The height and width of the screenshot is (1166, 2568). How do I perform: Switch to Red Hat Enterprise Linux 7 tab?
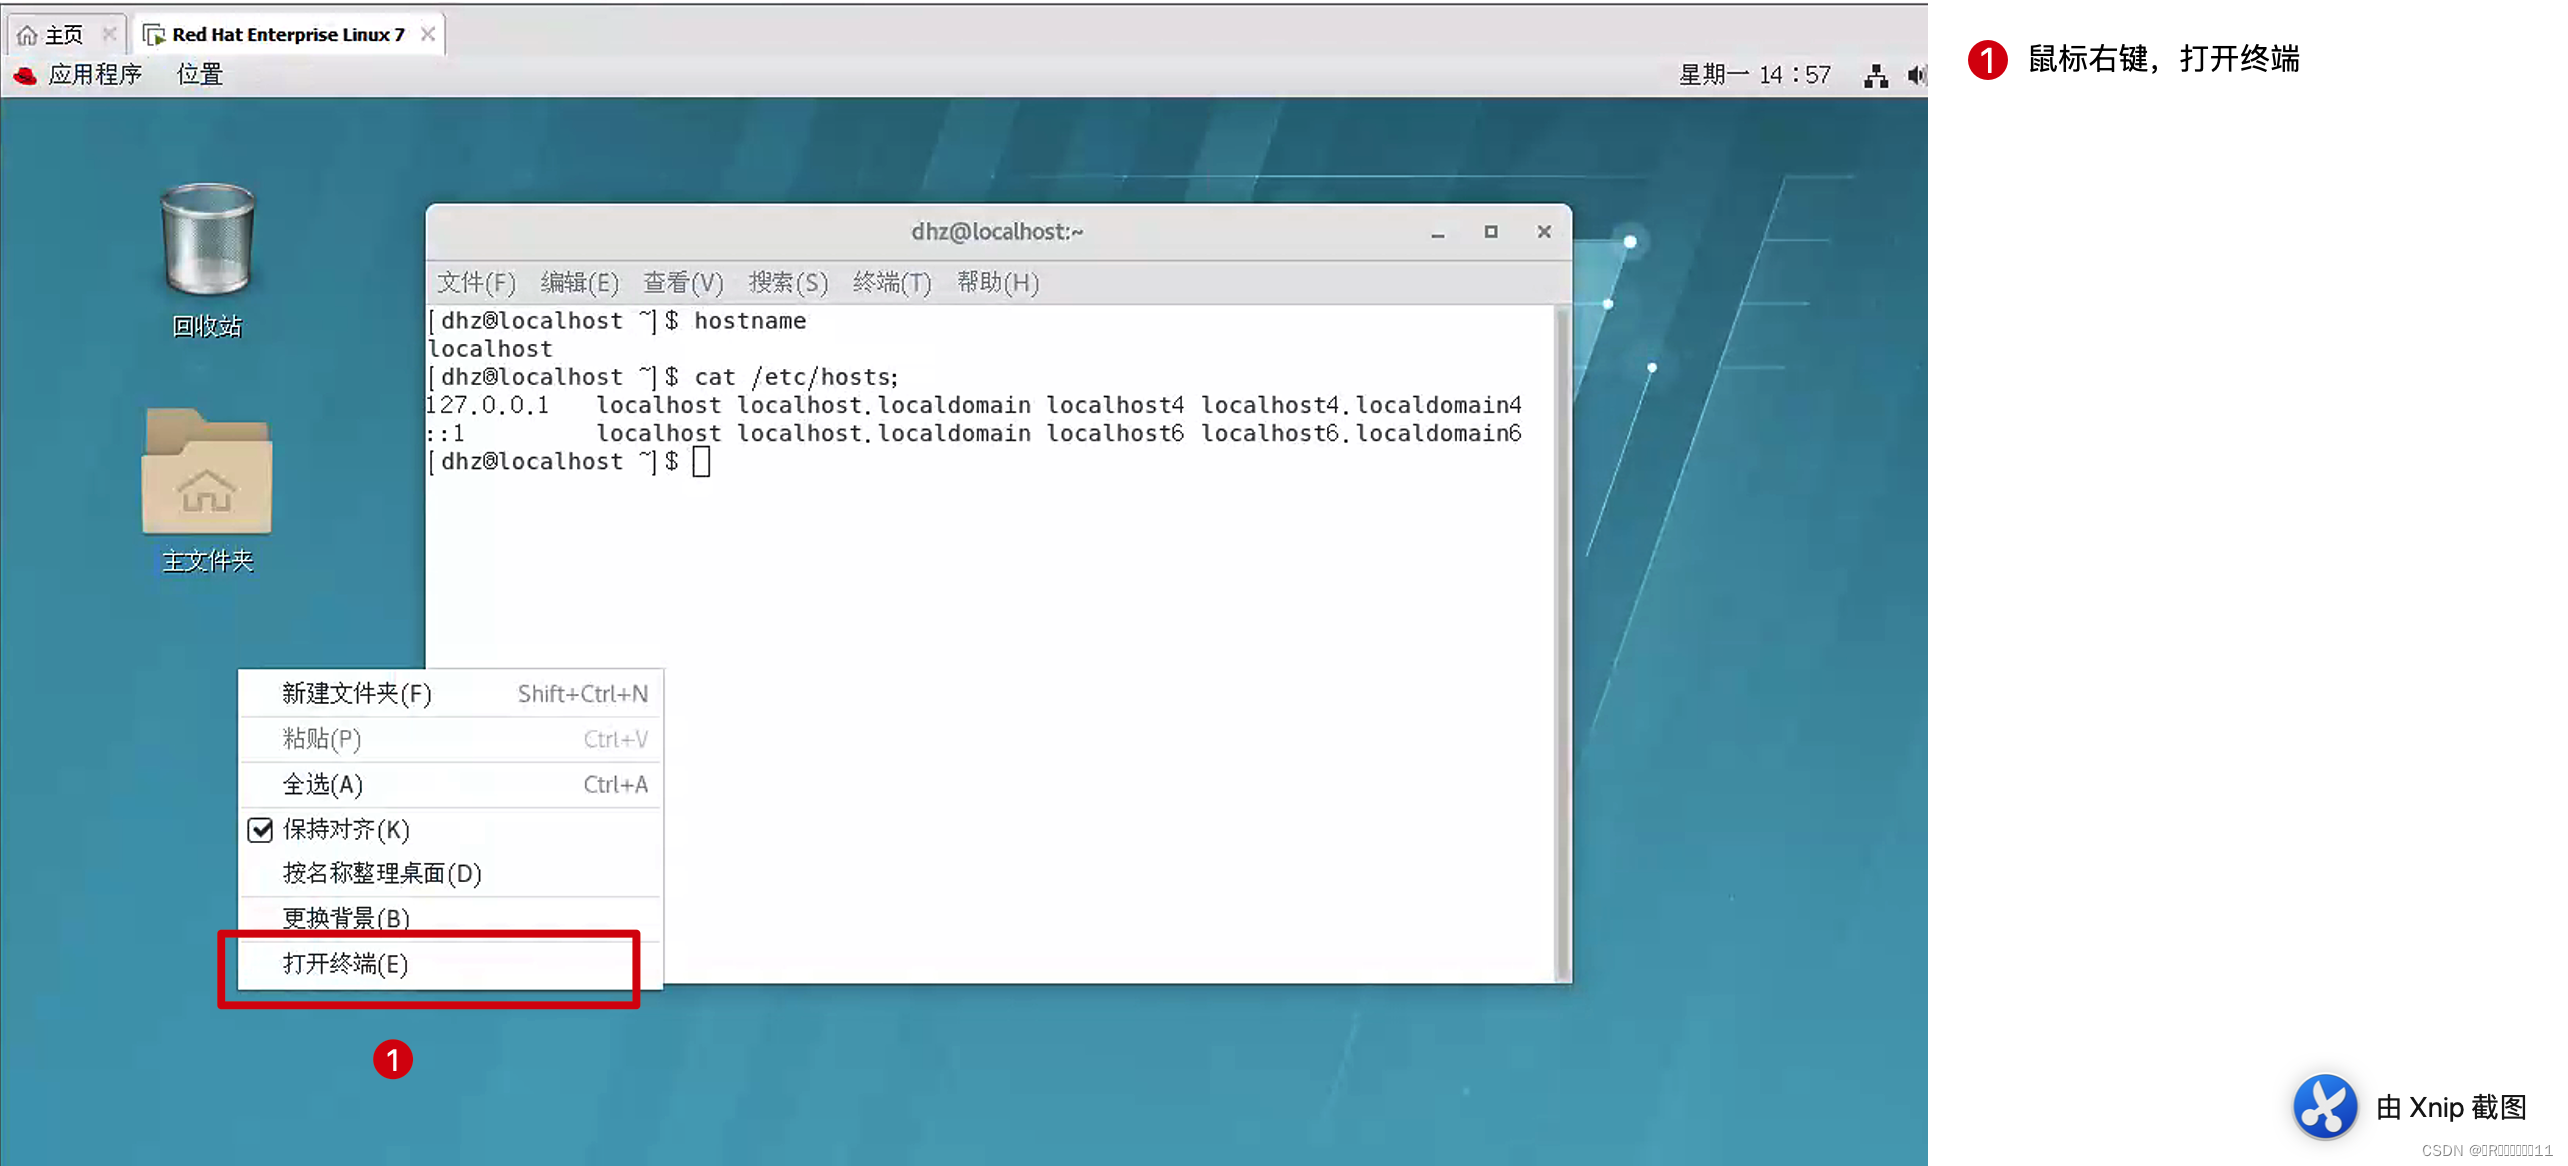click(x=287, y=35)
